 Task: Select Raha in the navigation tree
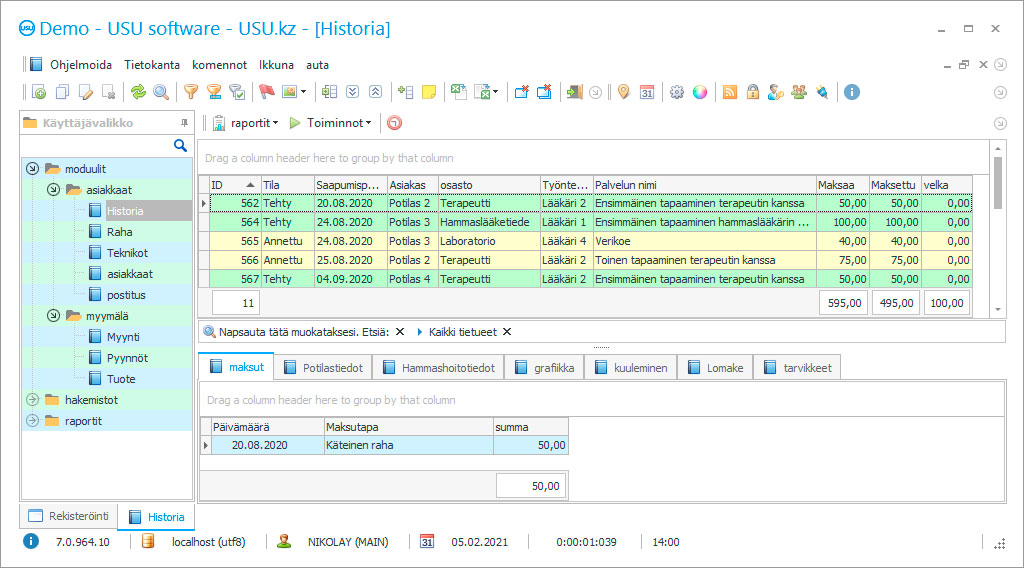[119, 232]
